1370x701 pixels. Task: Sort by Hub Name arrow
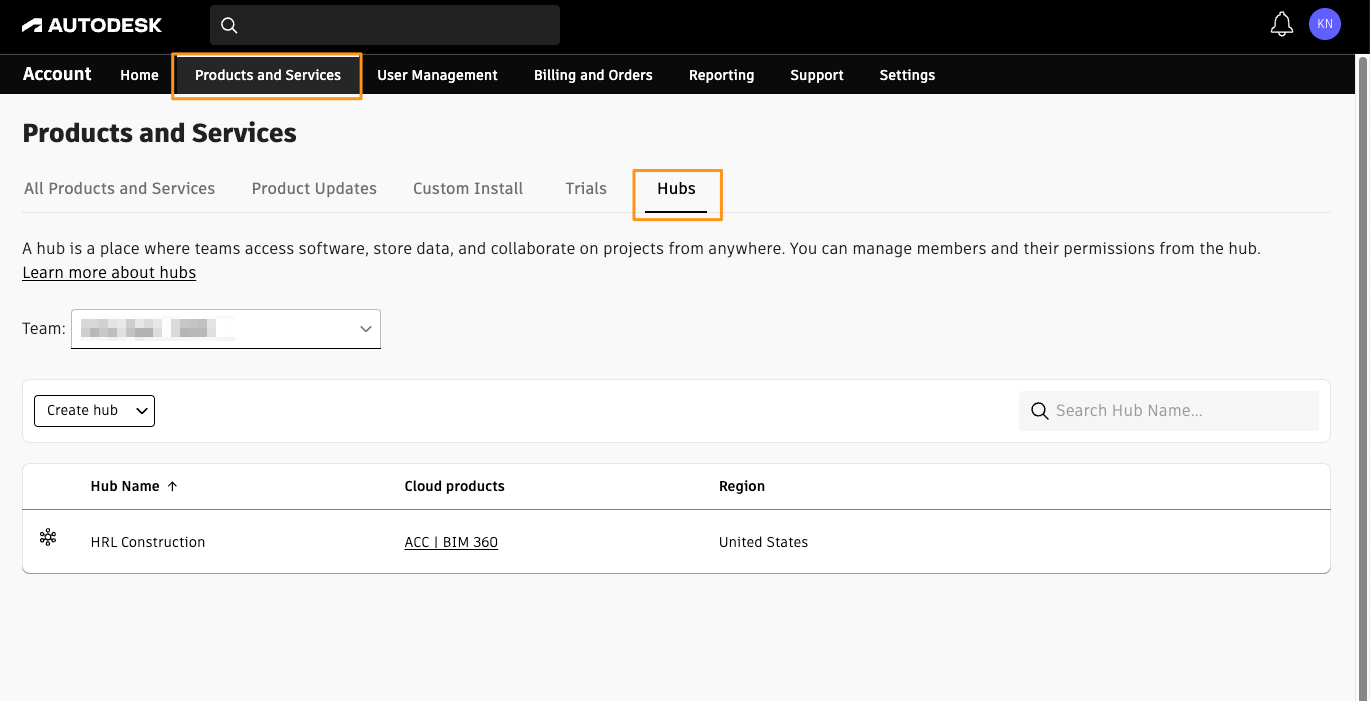172,486
